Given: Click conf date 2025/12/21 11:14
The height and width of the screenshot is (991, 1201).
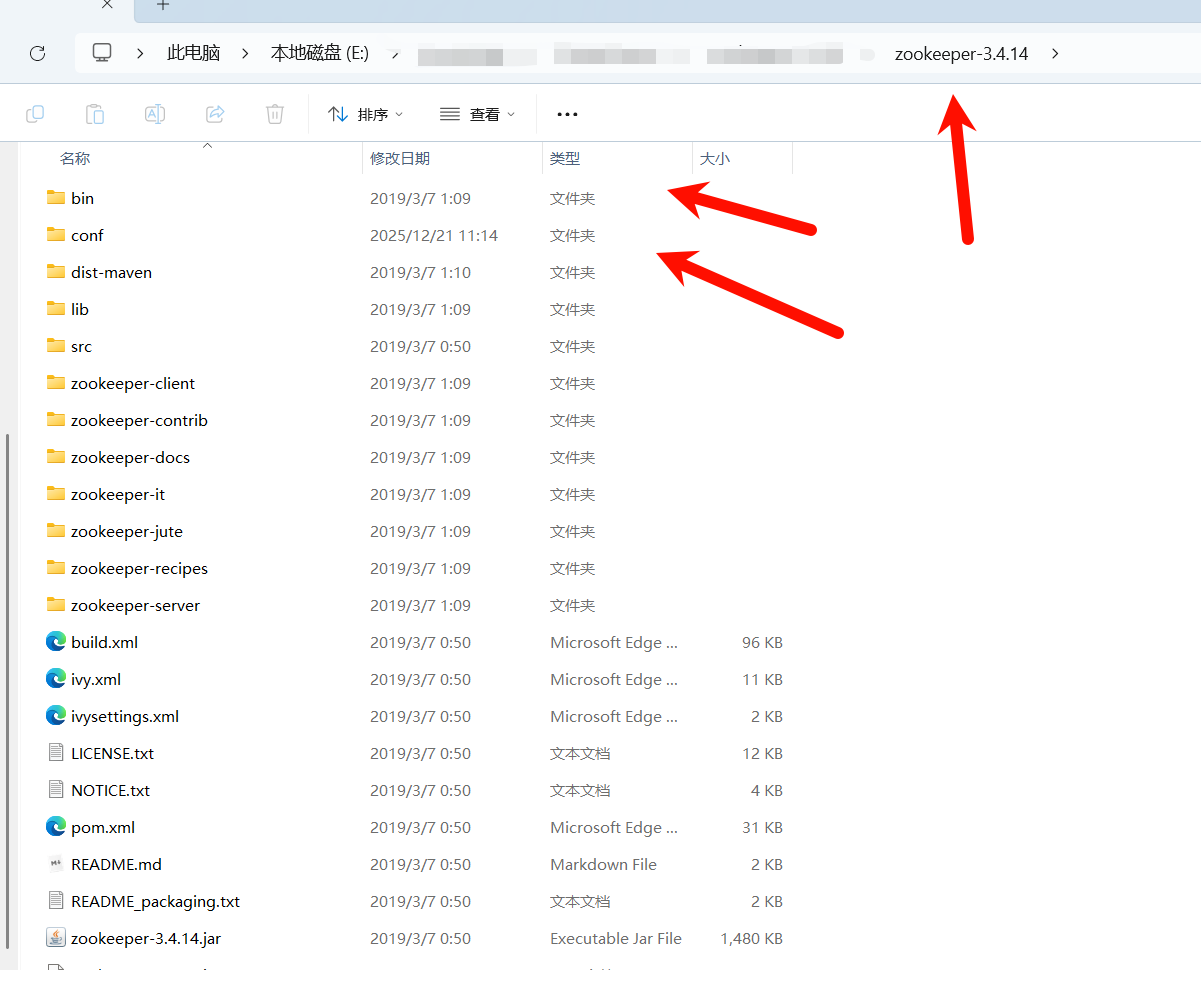Looking at the screenshot, I should pos(434,235).
